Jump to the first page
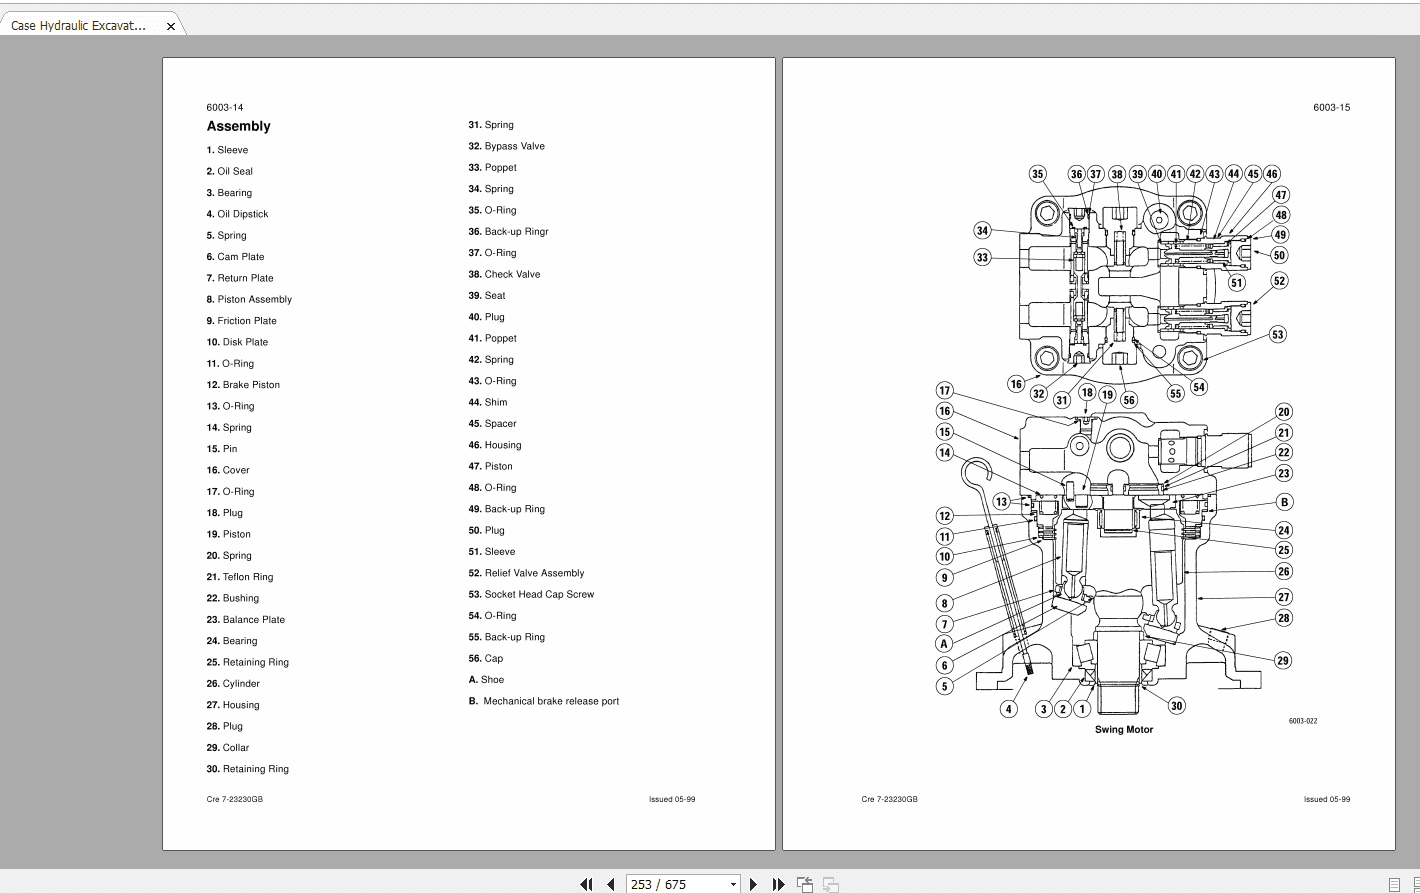This screenshot has width=1420, height=893. pos(587,884)
